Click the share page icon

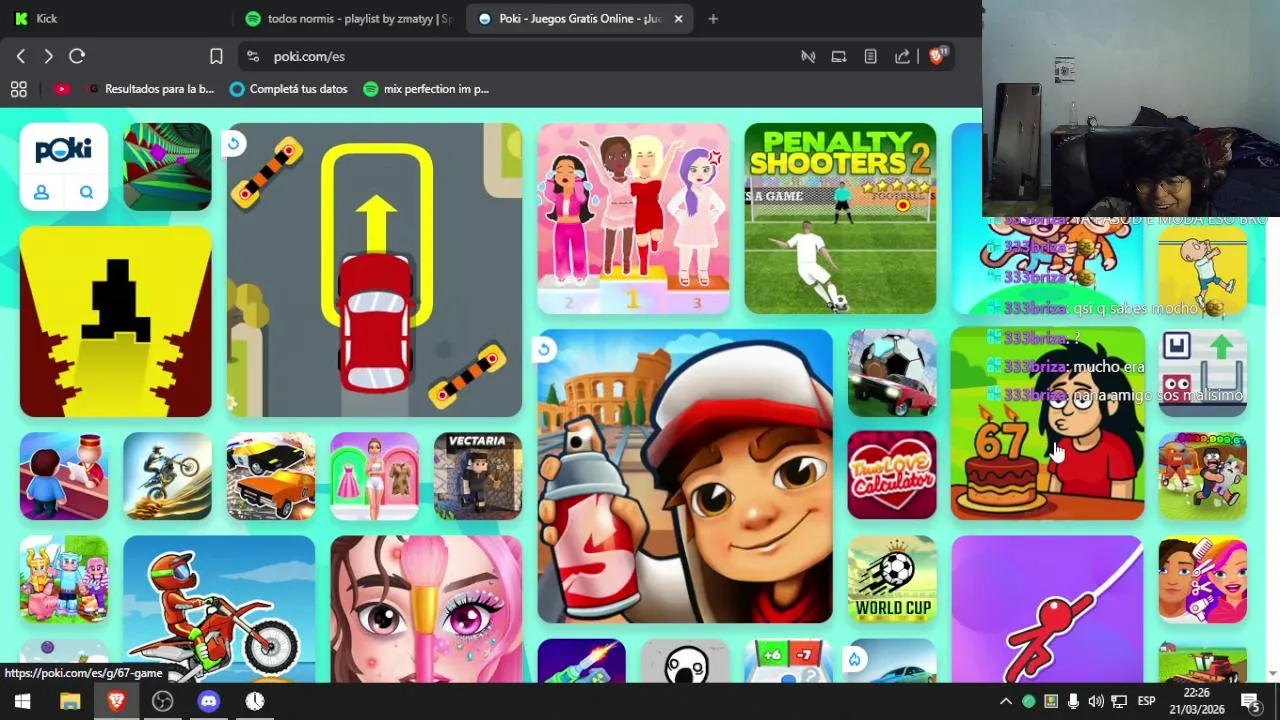tap(902, 57)
